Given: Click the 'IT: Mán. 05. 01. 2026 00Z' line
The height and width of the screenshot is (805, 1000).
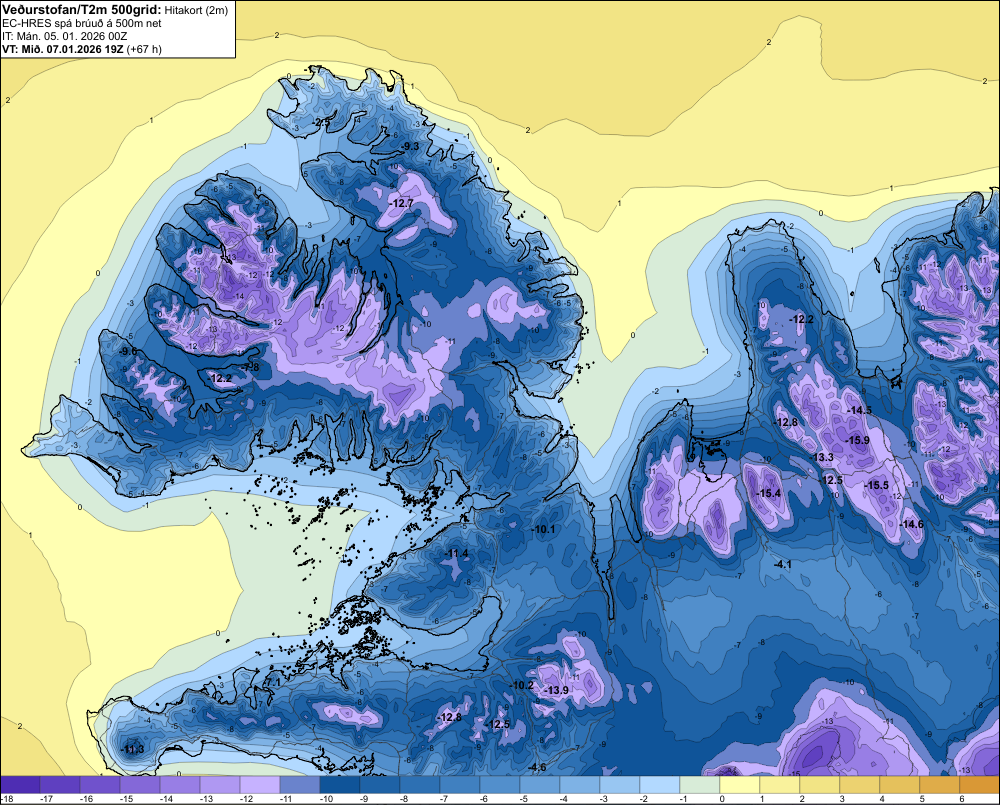Looking at the screenshot, I should tap(64, 36).
